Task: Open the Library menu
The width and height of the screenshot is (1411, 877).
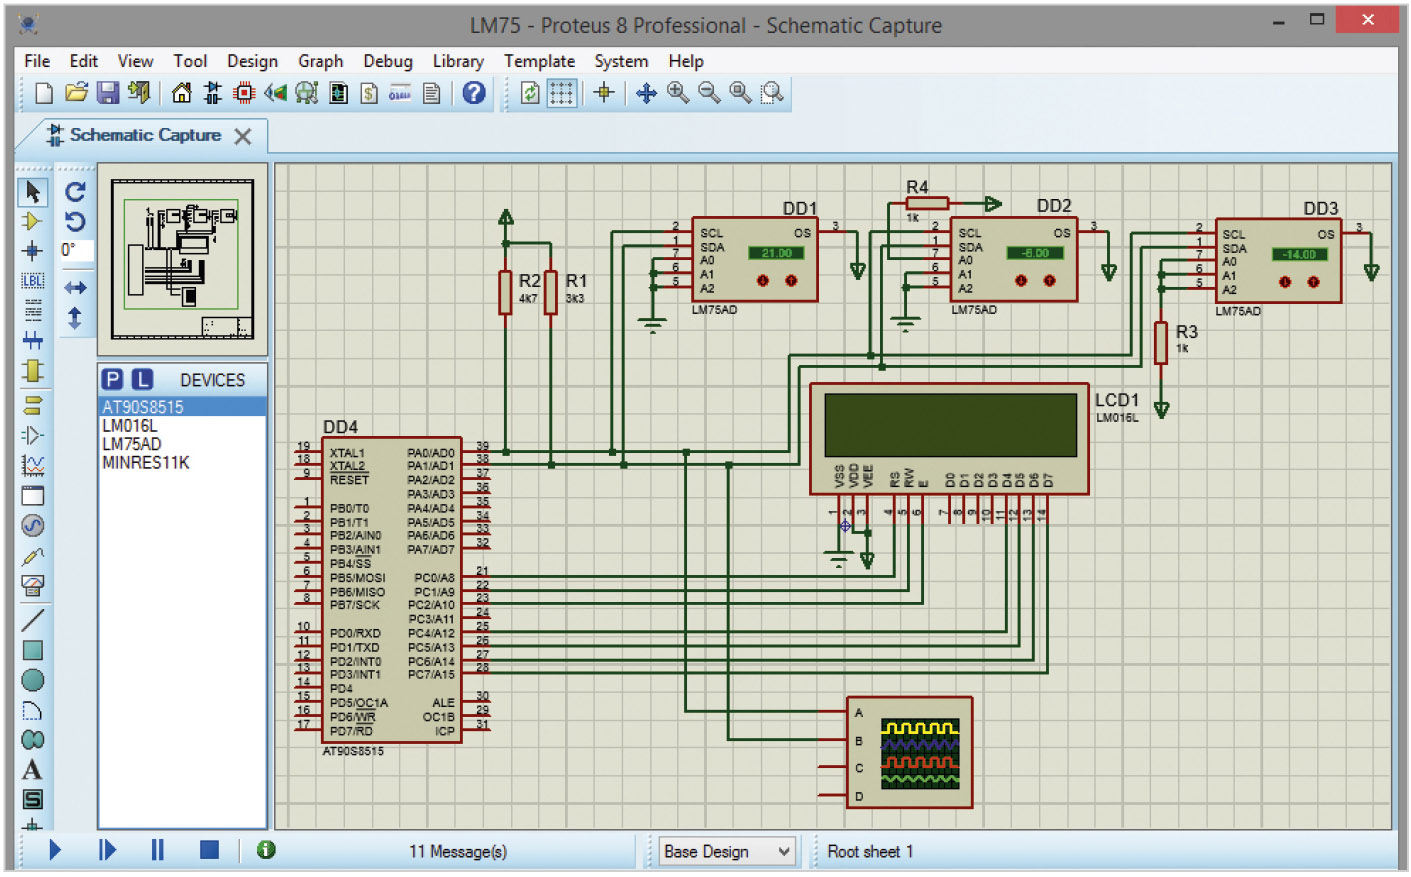Action: (458, 61)
